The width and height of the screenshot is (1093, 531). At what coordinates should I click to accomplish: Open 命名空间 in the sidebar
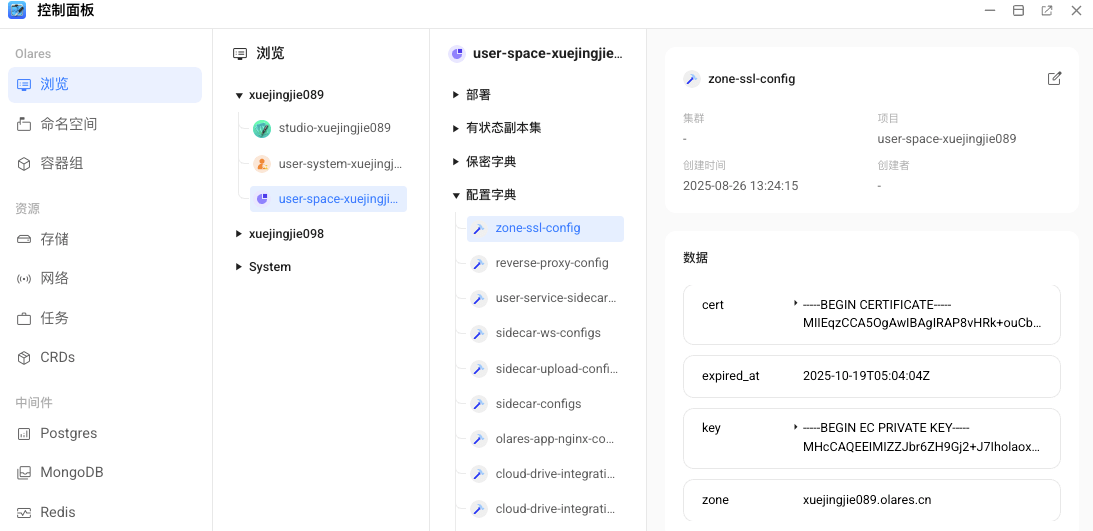click(68, 125)
